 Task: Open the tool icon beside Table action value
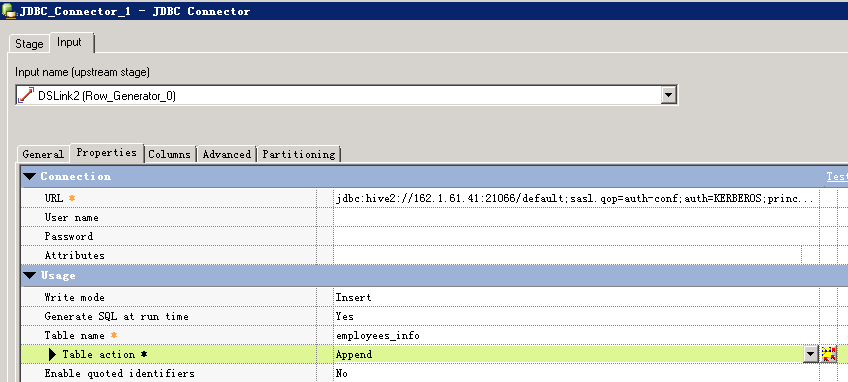(x=828, y=354)
